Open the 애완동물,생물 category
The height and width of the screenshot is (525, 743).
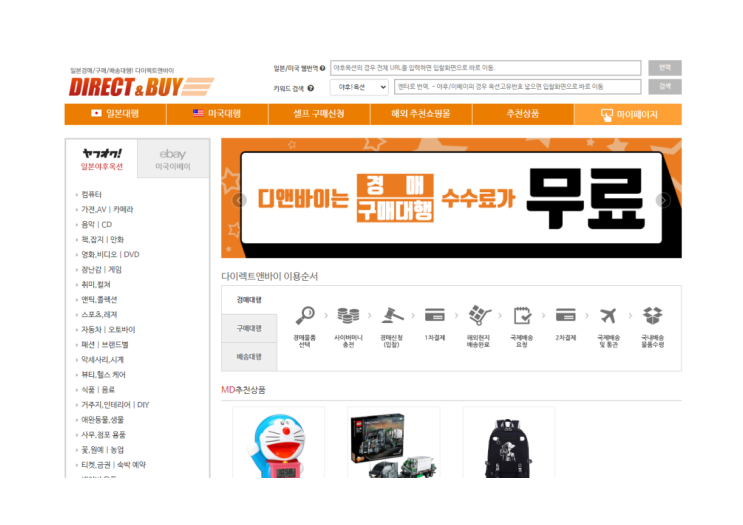click(102, 420)
